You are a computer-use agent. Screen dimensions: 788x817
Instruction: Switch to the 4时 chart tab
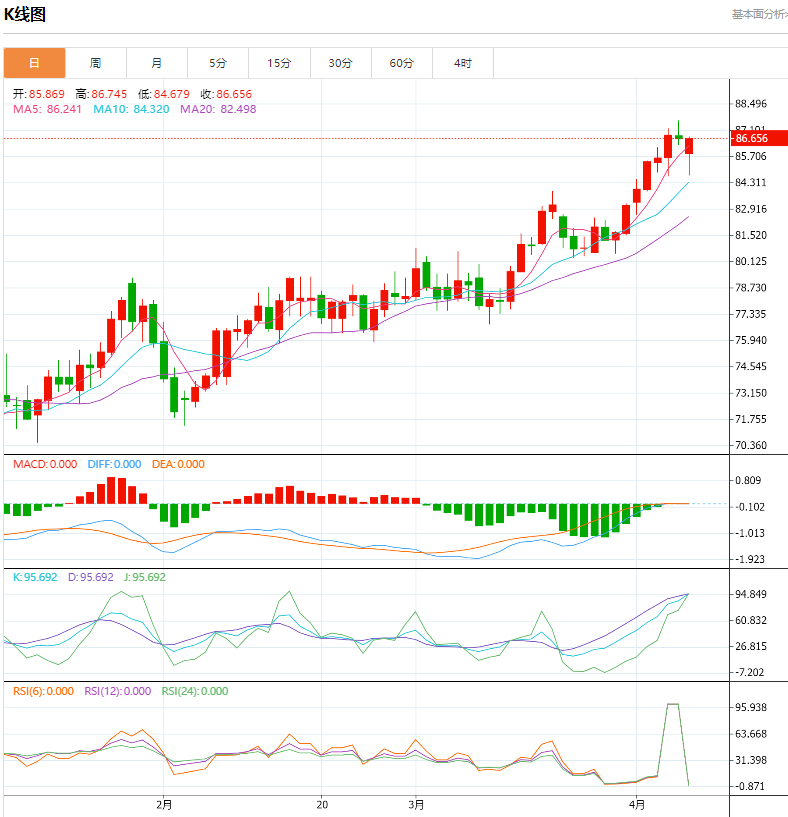point(462,63)
